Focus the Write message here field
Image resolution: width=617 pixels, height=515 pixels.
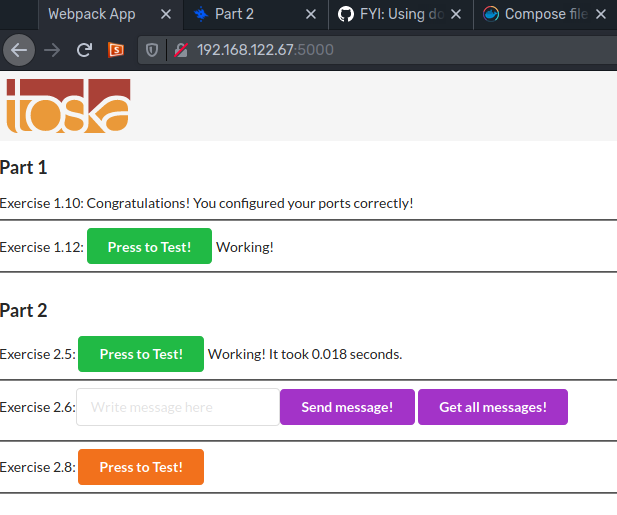coord(178,407)
